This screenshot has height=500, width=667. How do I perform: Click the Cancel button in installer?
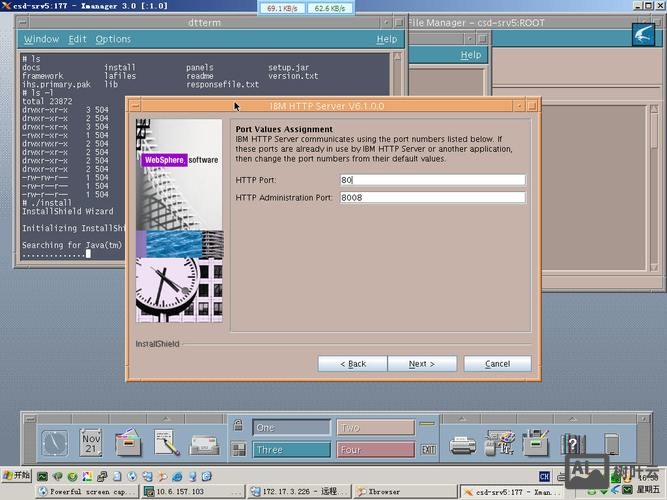497,364
